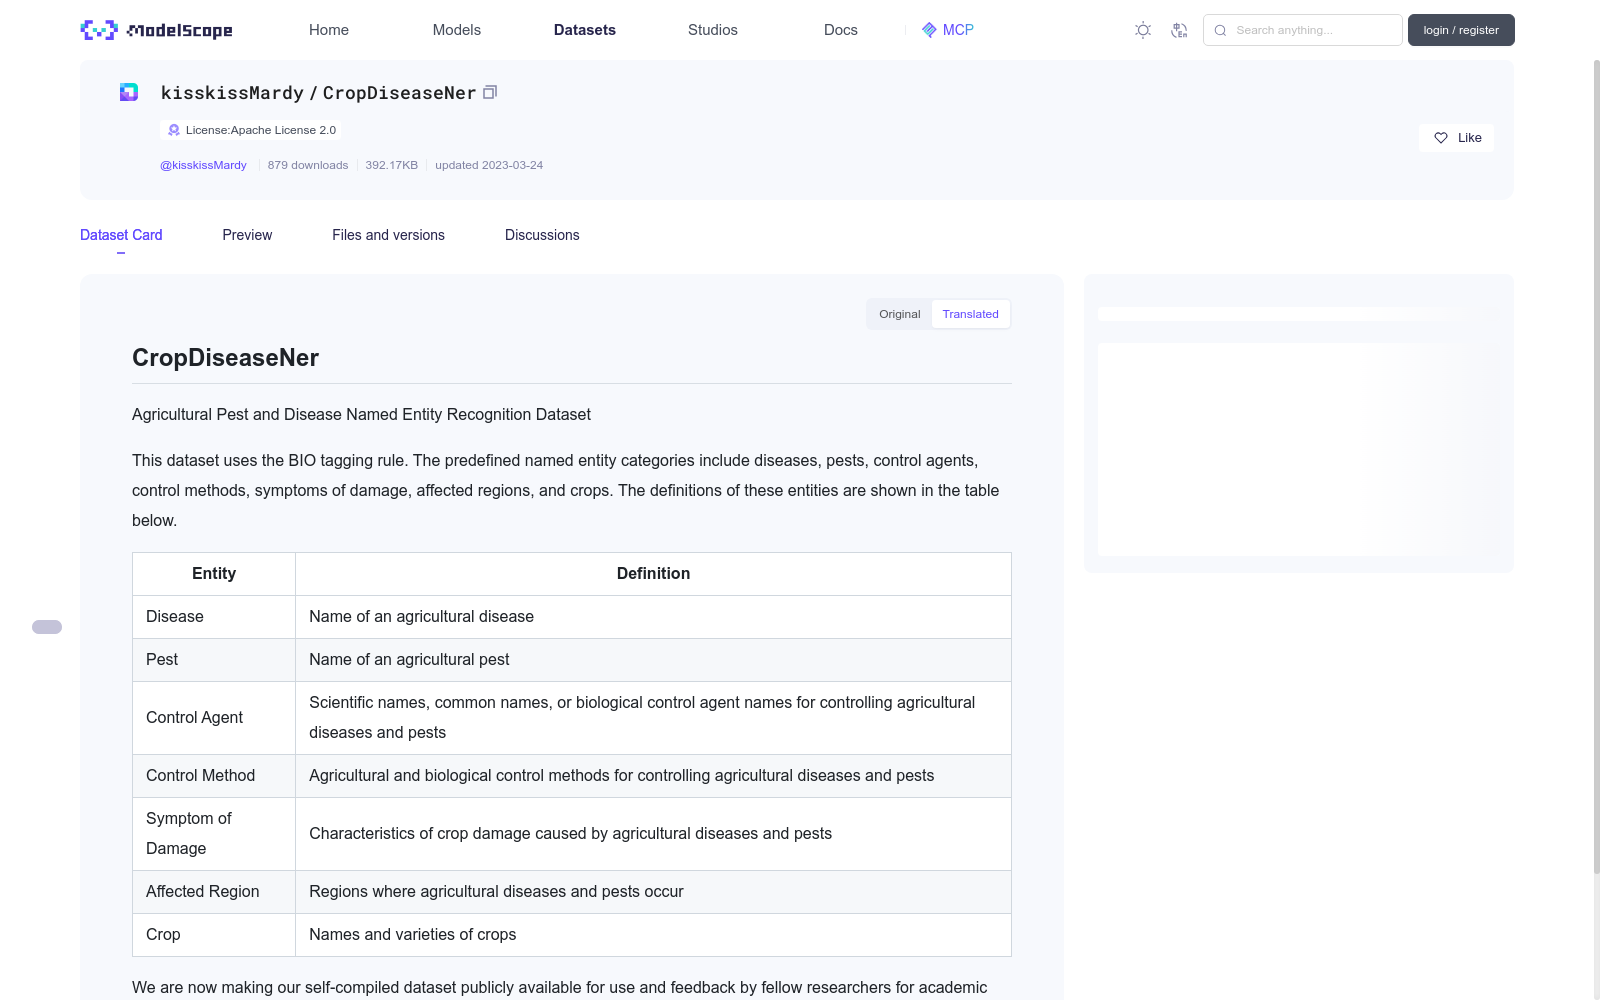Click 'We are now making our self-compiled dataset' paragraph
Viewport: 1600px width, 1000px height.
pyautogui.click(x=560, y=988)
